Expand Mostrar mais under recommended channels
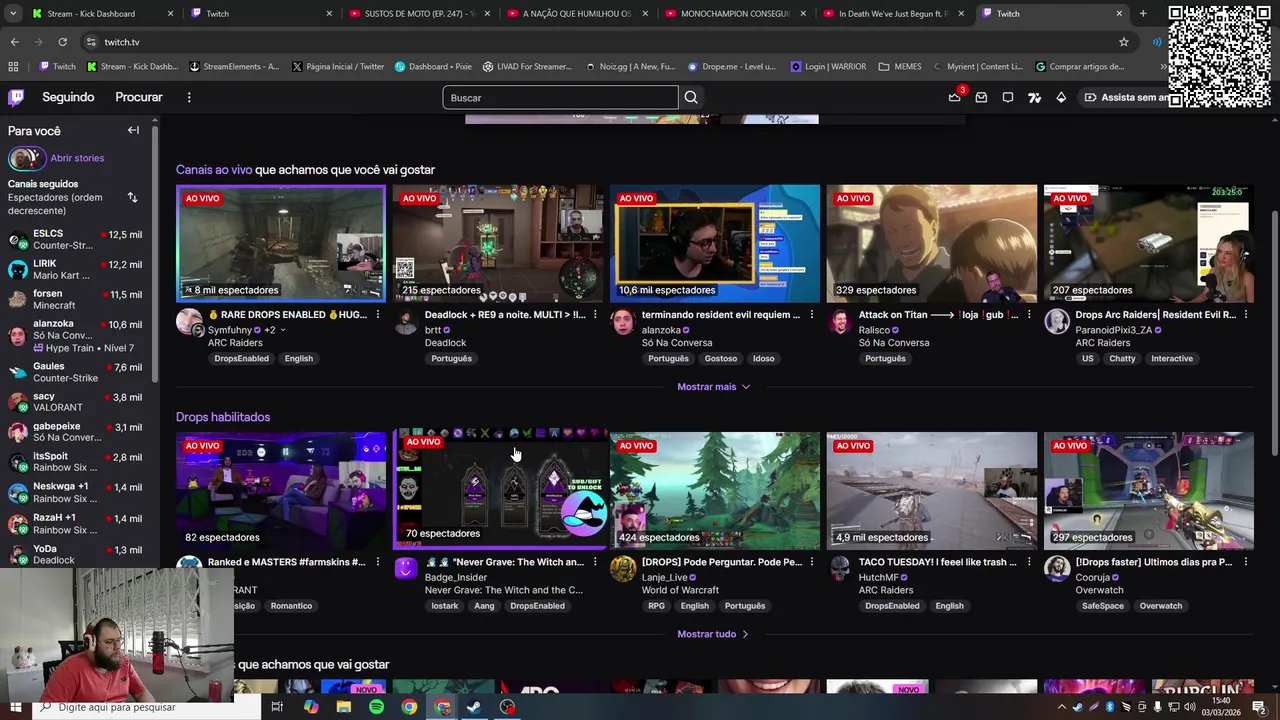The image size is (1280, 720). pos(714,387)
